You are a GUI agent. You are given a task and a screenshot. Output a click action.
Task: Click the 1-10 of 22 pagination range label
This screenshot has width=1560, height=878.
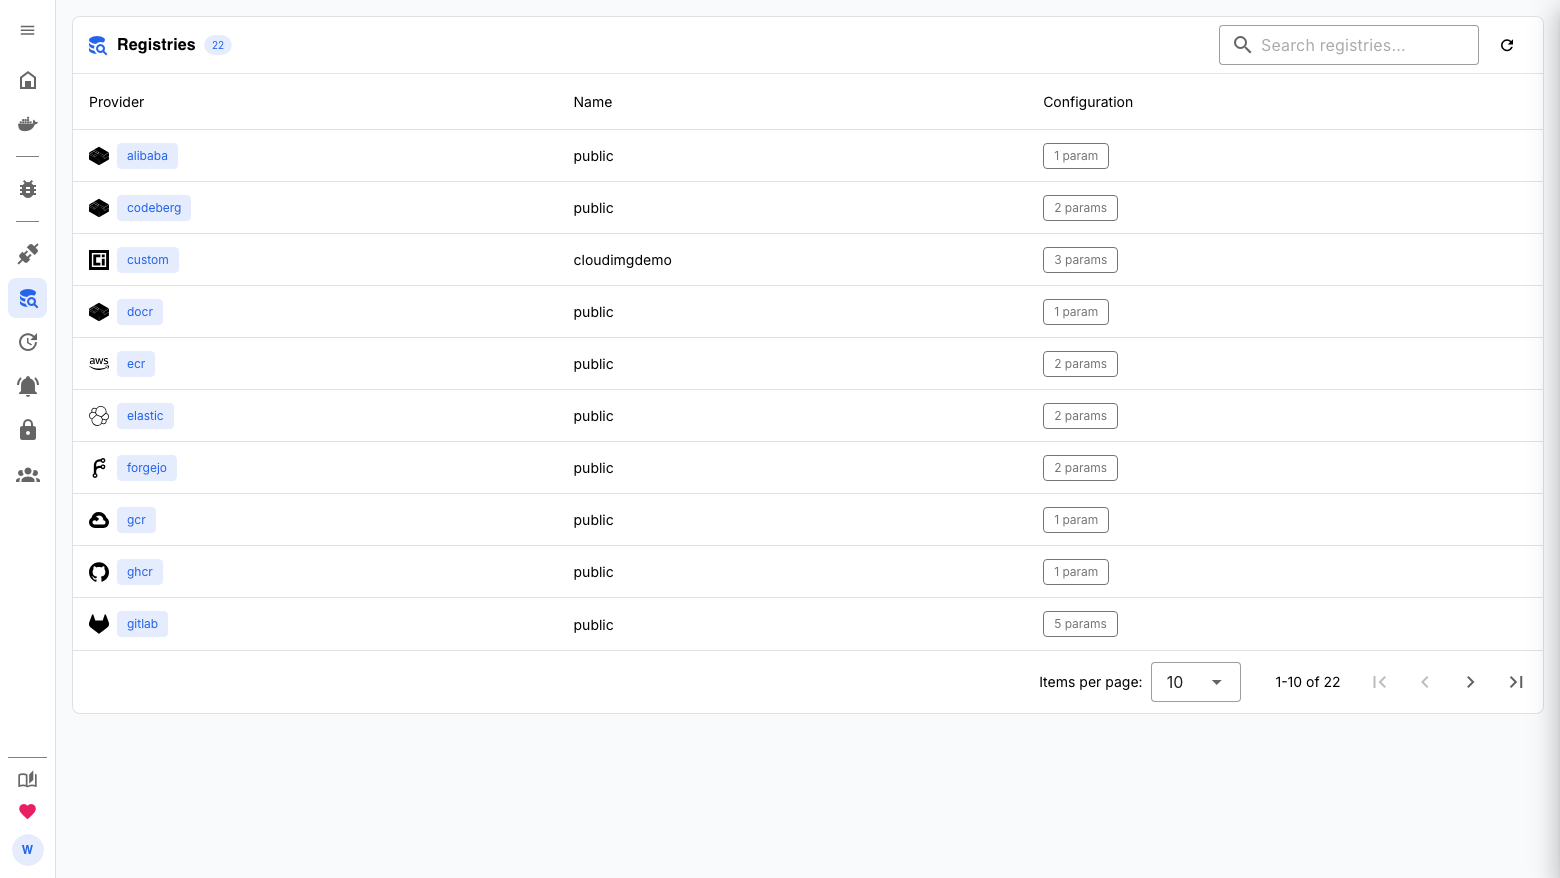1307,682
